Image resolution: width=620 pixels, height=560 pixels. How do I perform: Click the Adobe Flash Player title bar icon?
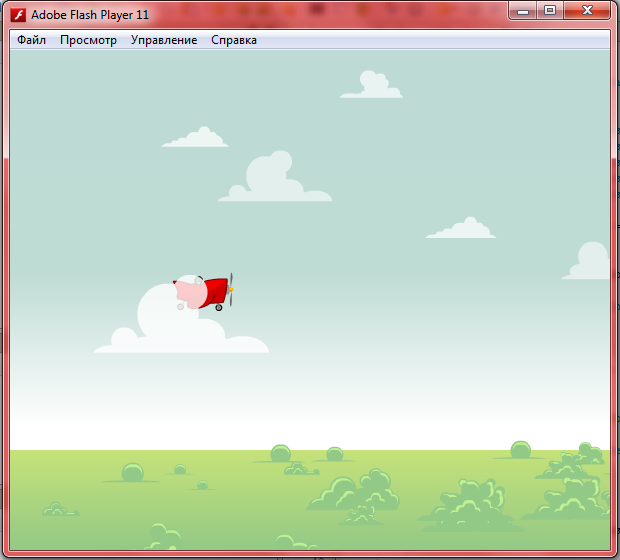tap(18, 15)
